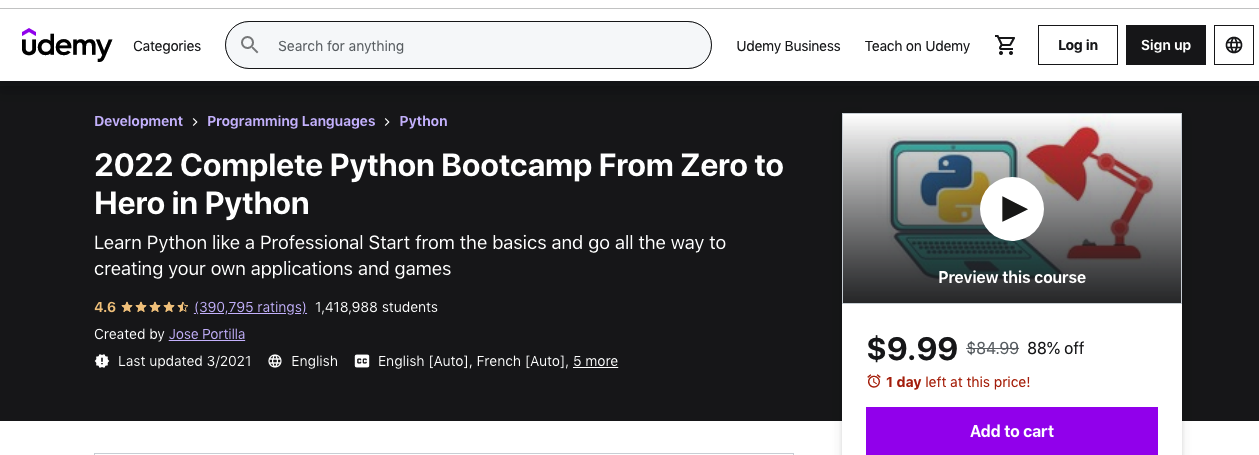
Task: Open the Categories menu
Action: 167,46
